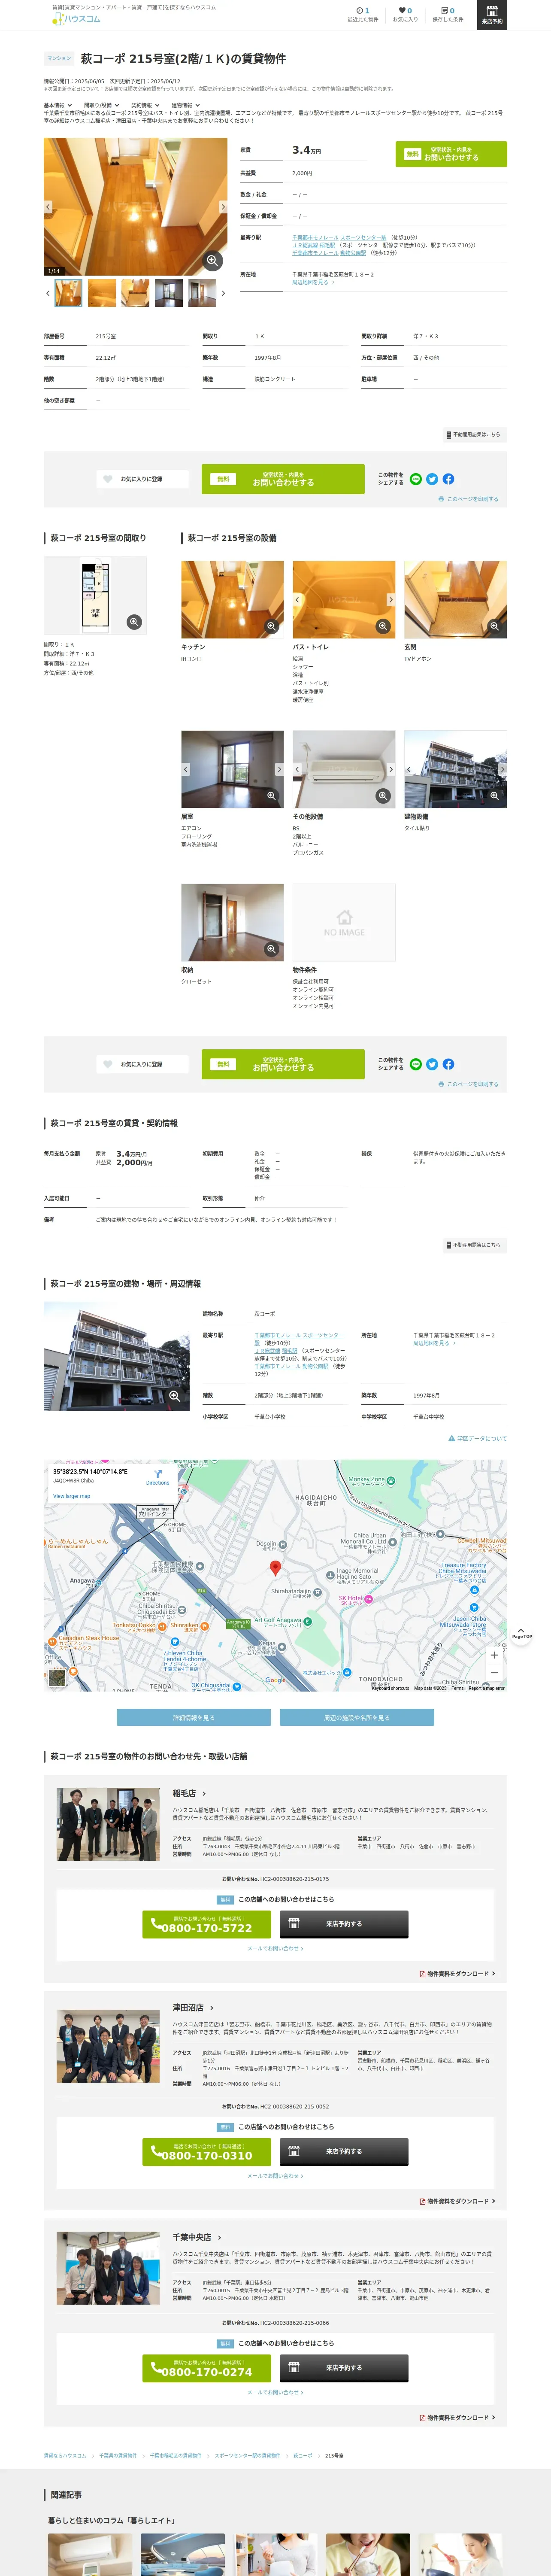Click このページを印刷する print link in first bar
Screen dimensions: 551x2576
coord(468,499)
